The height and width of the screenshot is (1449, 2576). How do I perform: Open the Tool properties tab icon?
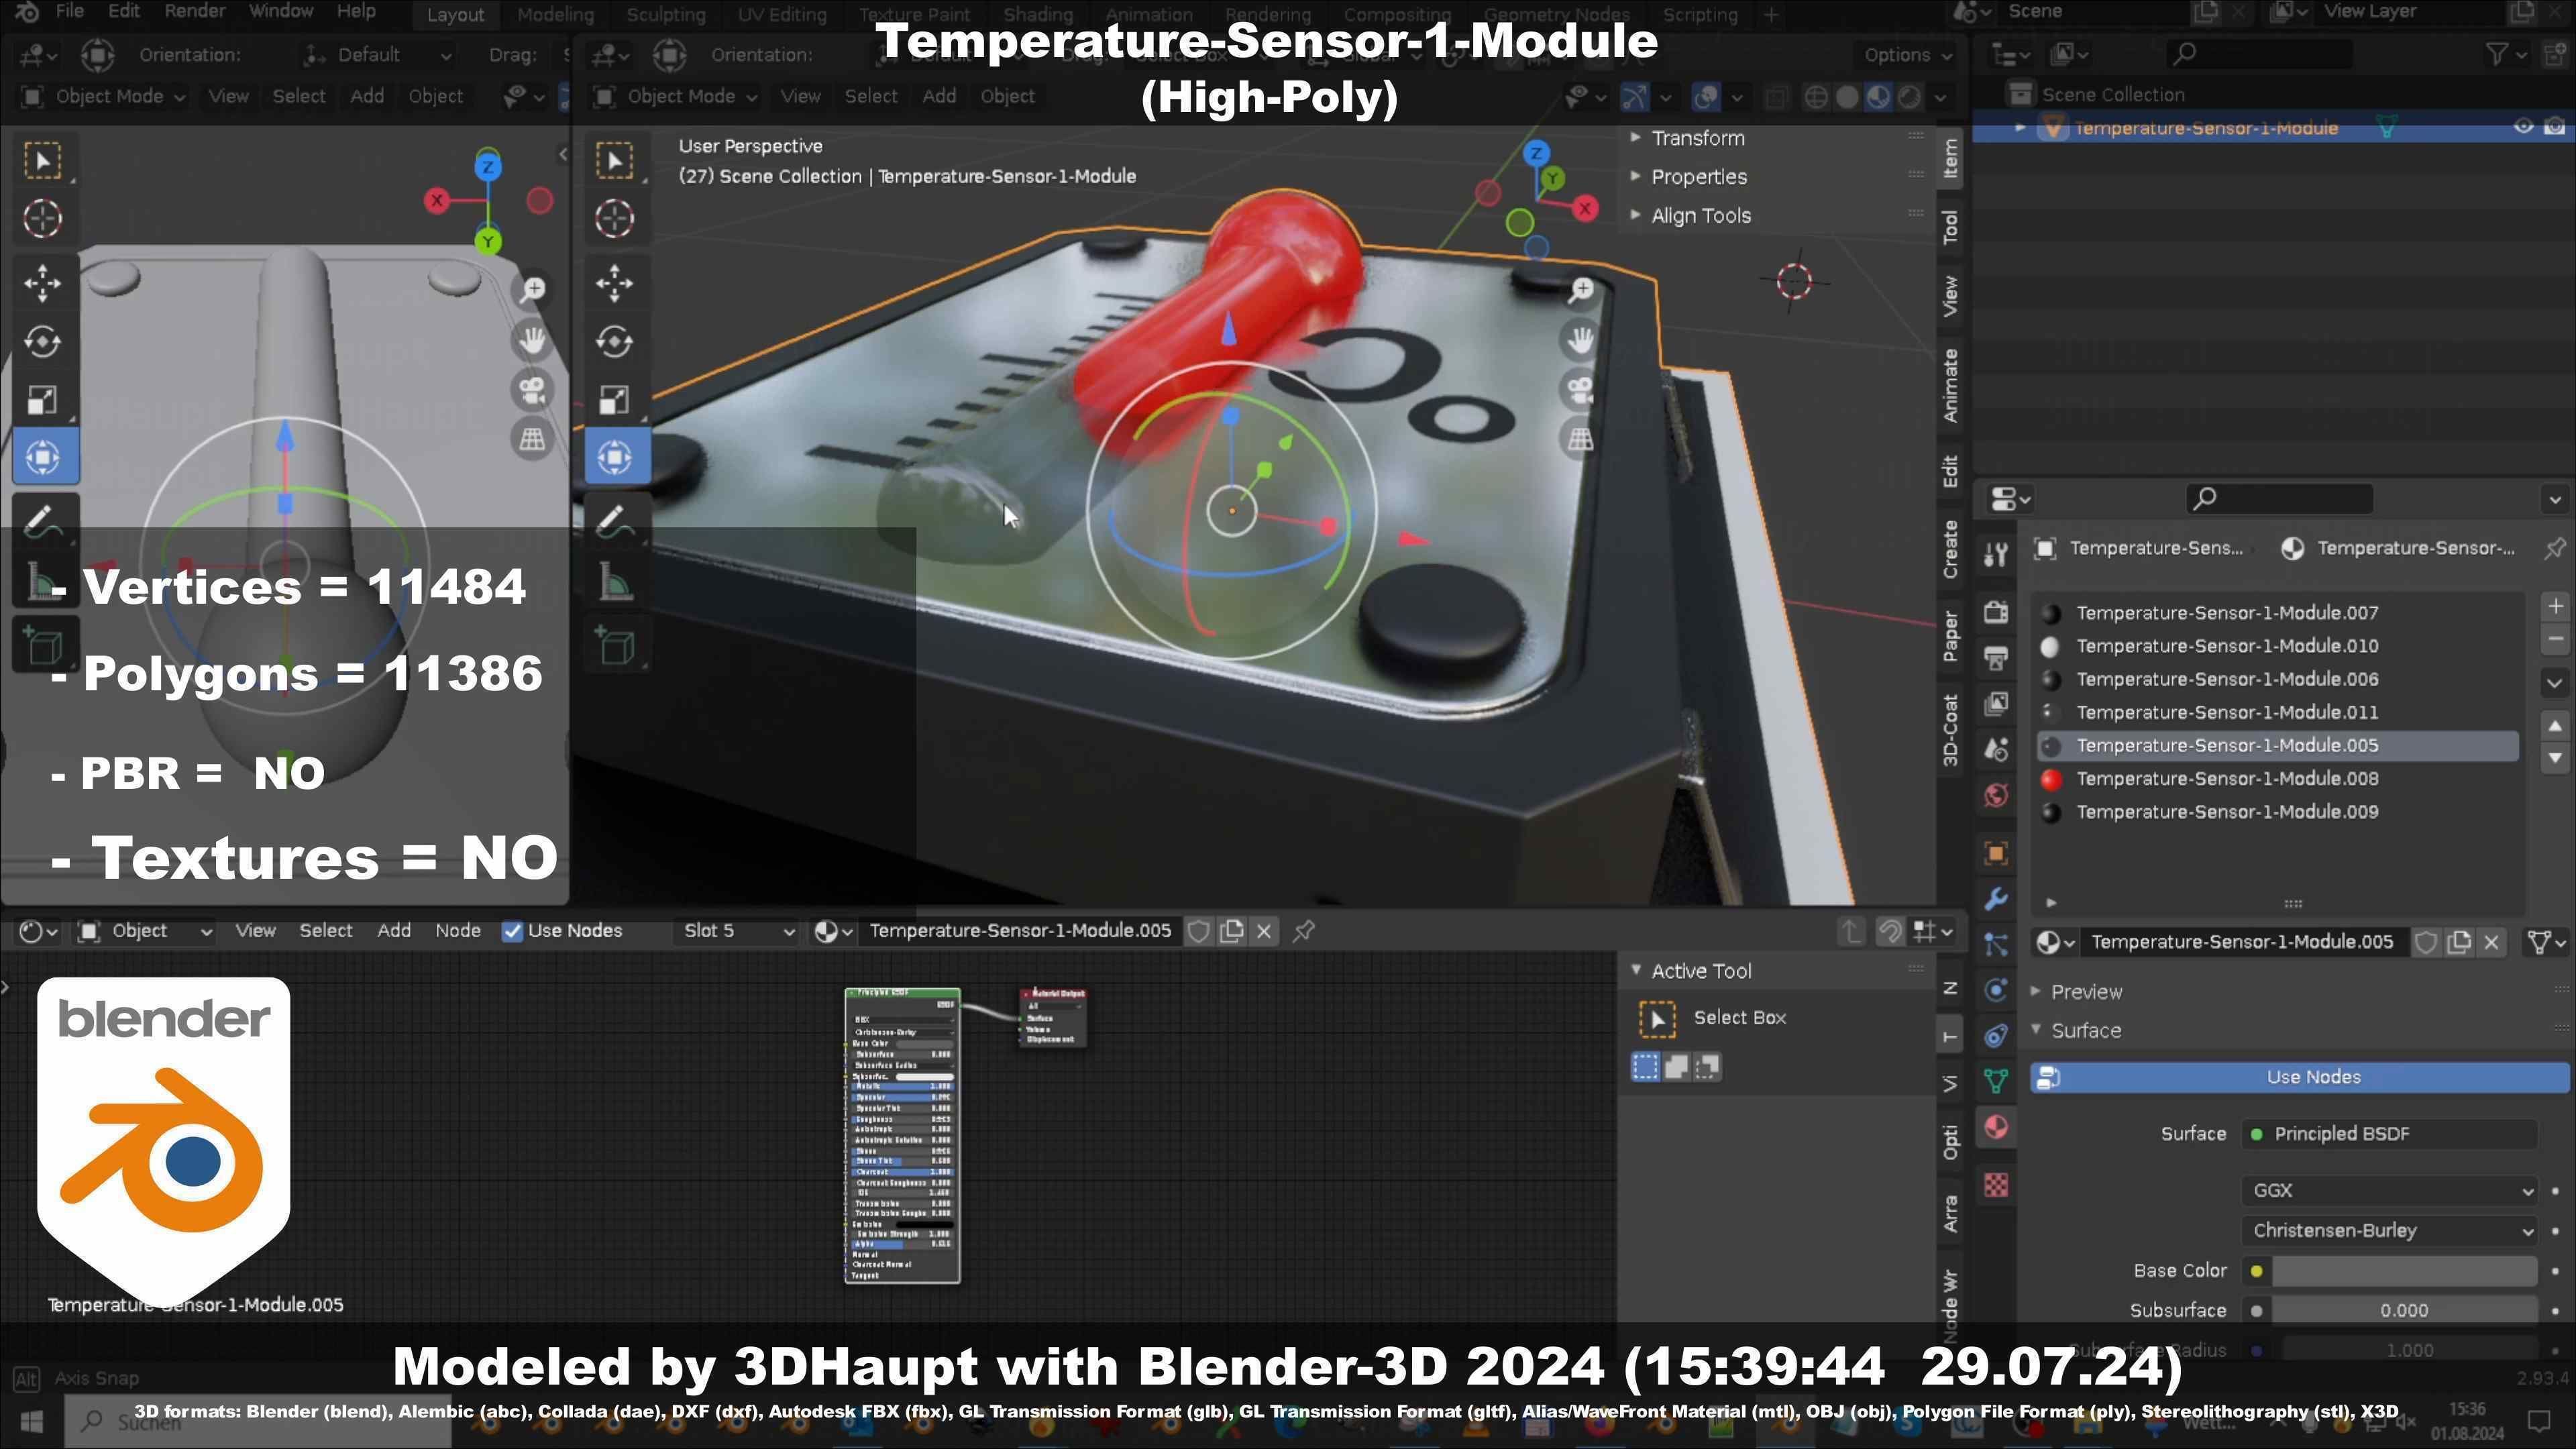point(1996,553)
